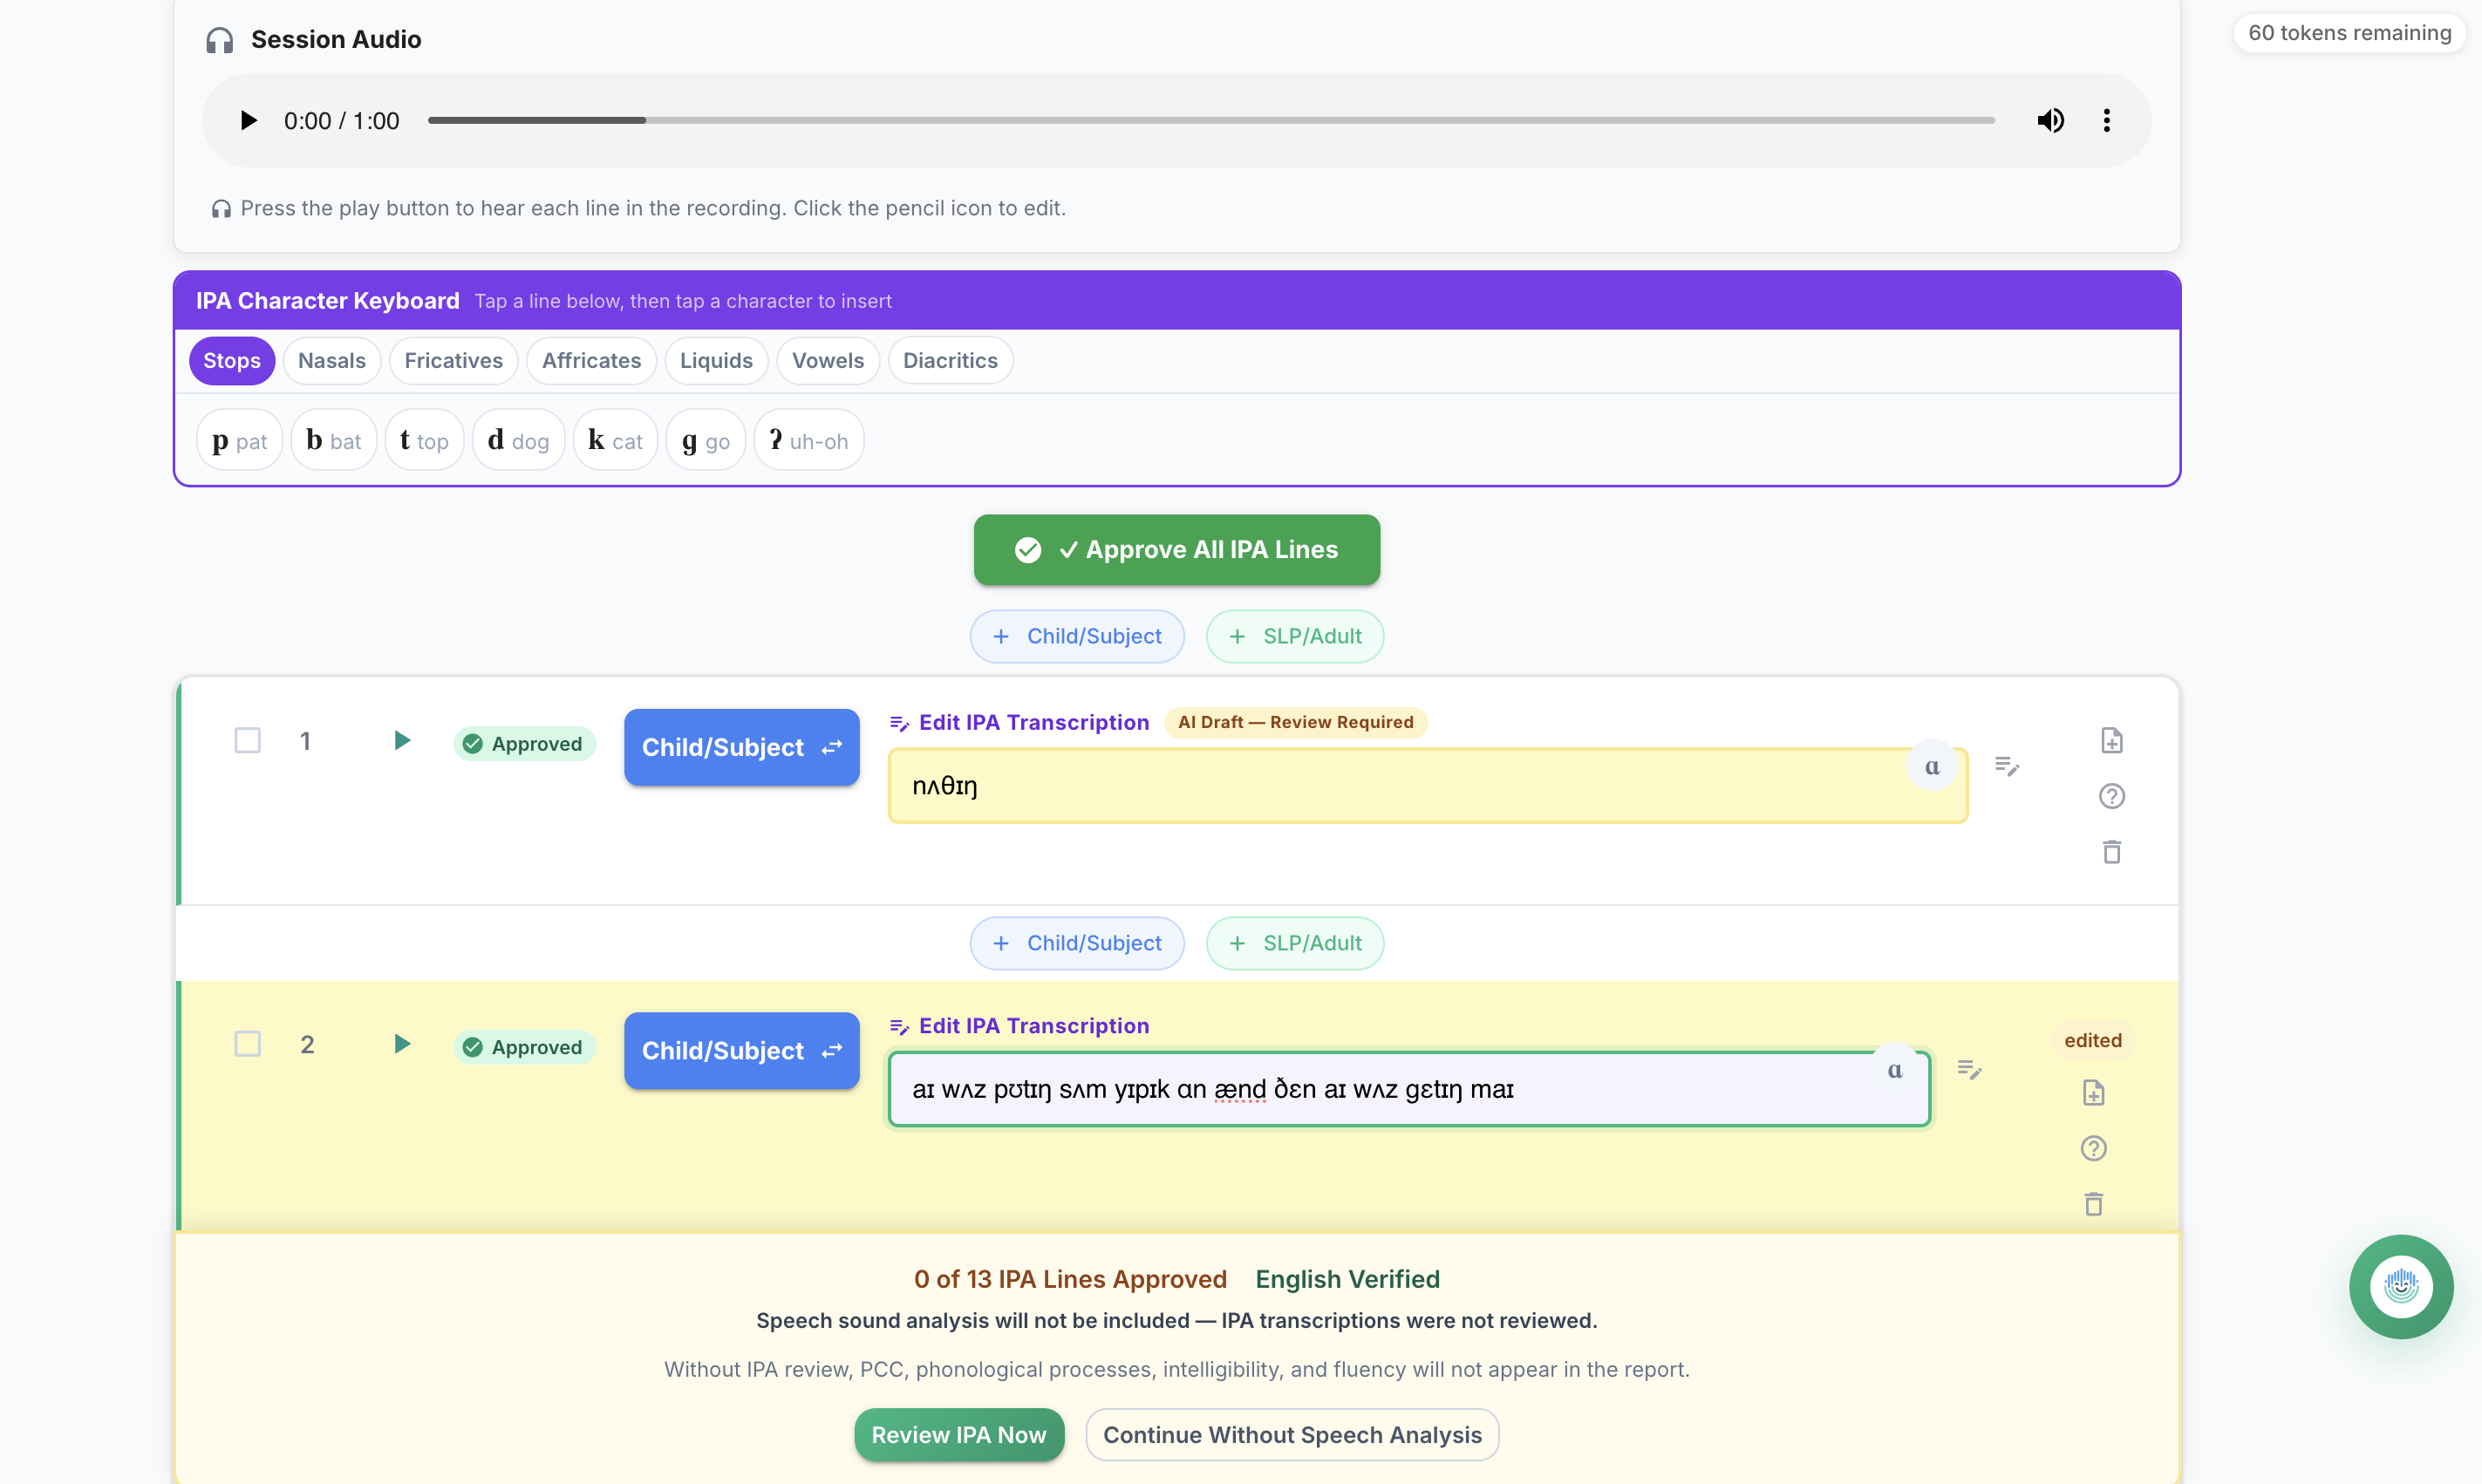Click Review IPA Now button

tap(958, 1435)
